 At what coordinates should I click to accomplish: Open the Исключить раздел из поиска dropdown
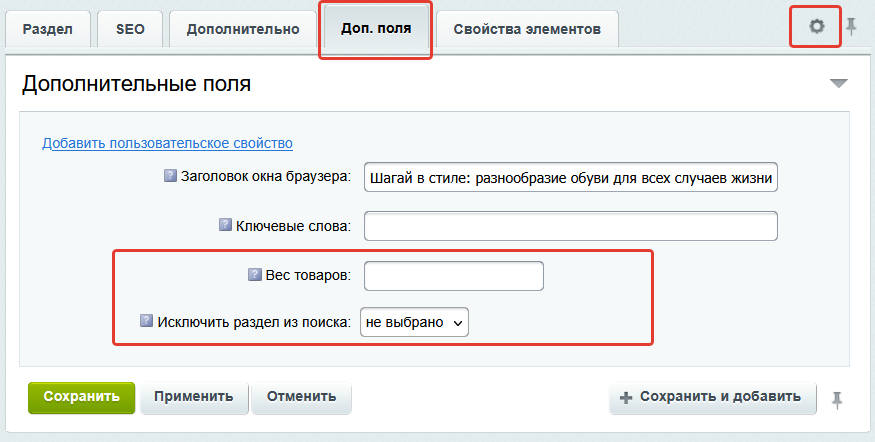click(414, 322)
